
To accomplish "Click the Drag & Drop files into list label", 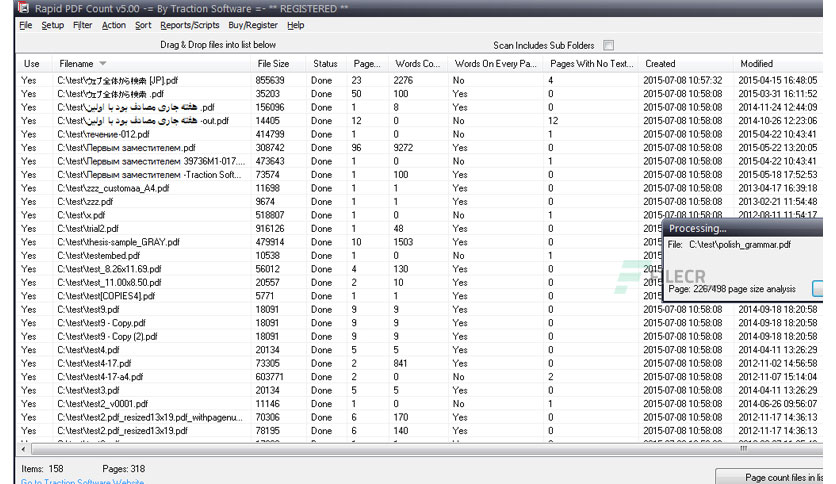I will click(218, 45).
